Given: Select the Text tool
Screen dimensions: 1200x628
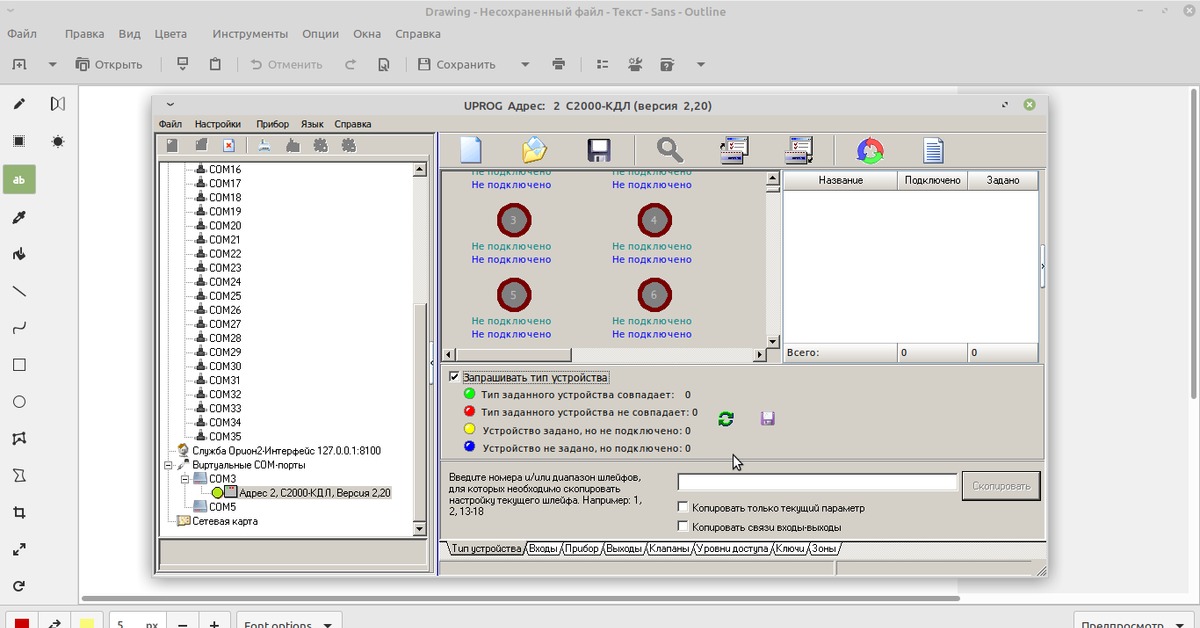Looking at the screenshot, I should 19,179.
